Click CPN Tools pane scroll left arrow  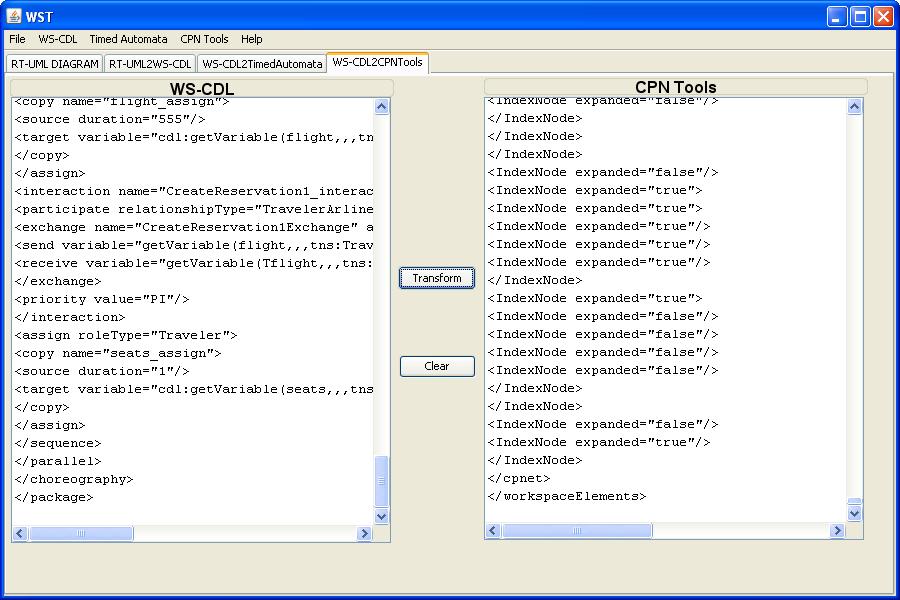pyautogui.click(x=493, y=531)
